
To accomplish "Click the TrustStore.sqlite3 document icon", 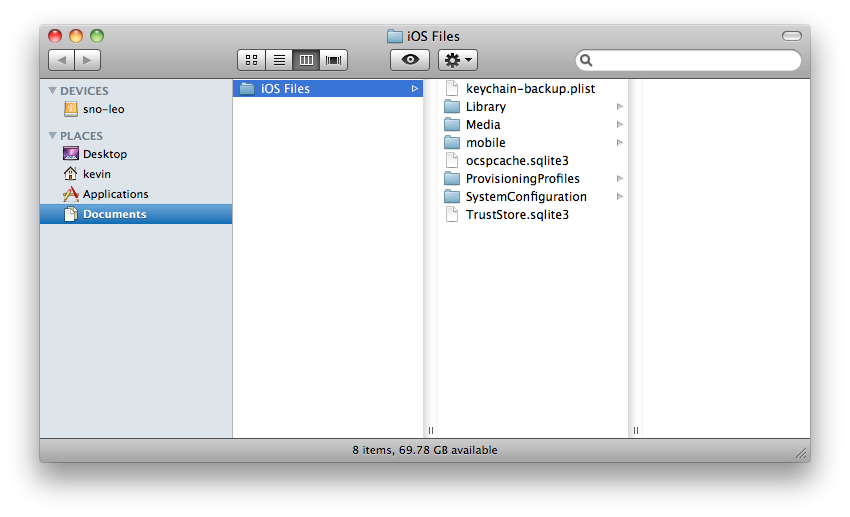I will [x=452, y=215].
